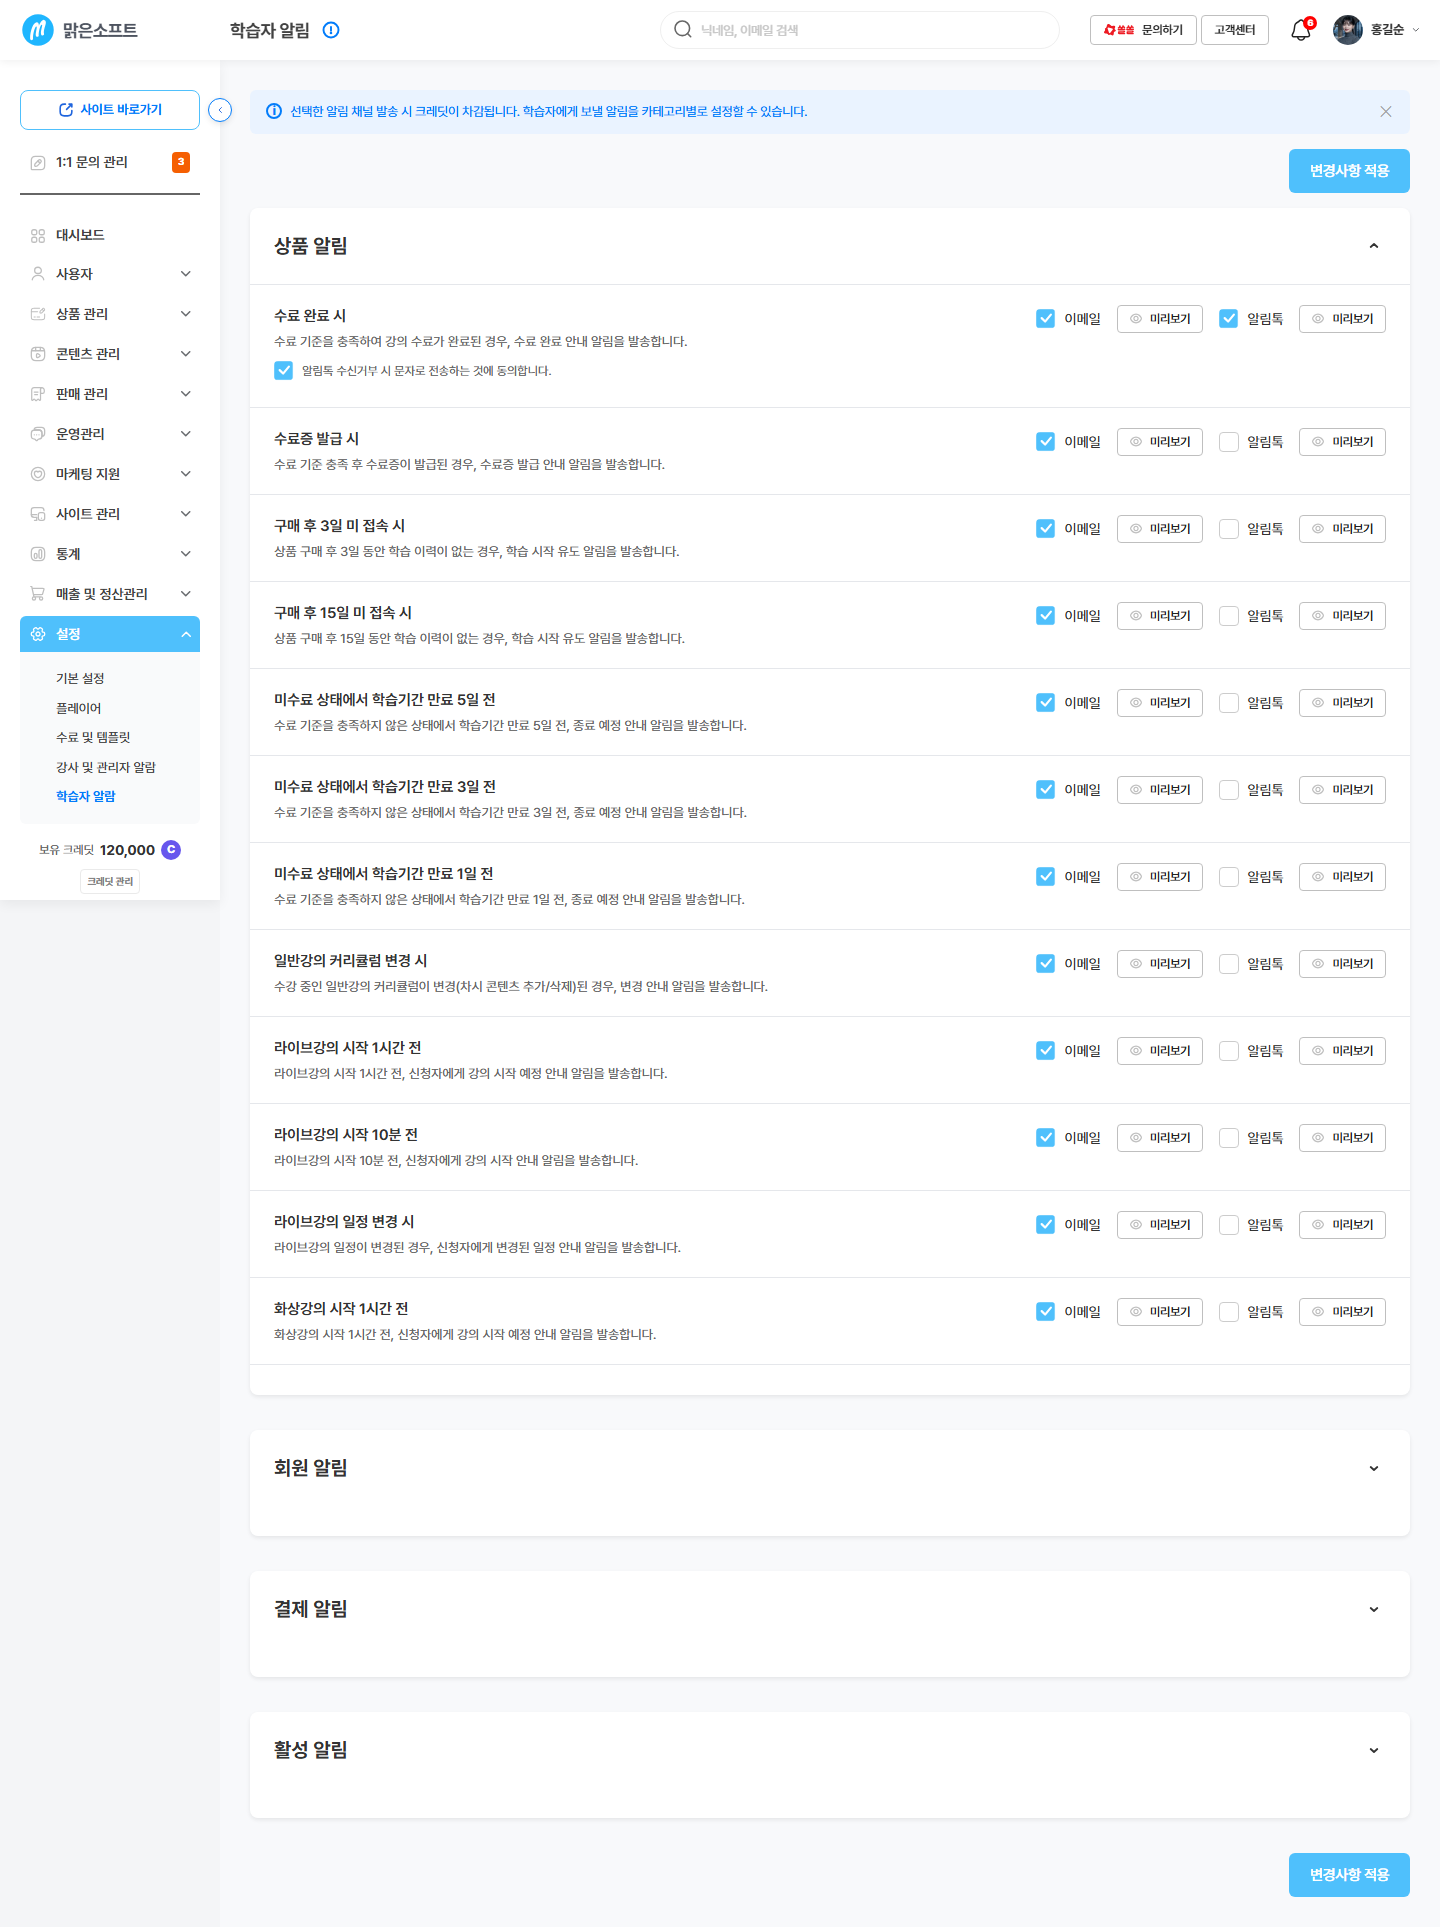
Task: Click the bottom 변경사항 적용 button
Action: pyautogui.click(x=1349, y=1875)
